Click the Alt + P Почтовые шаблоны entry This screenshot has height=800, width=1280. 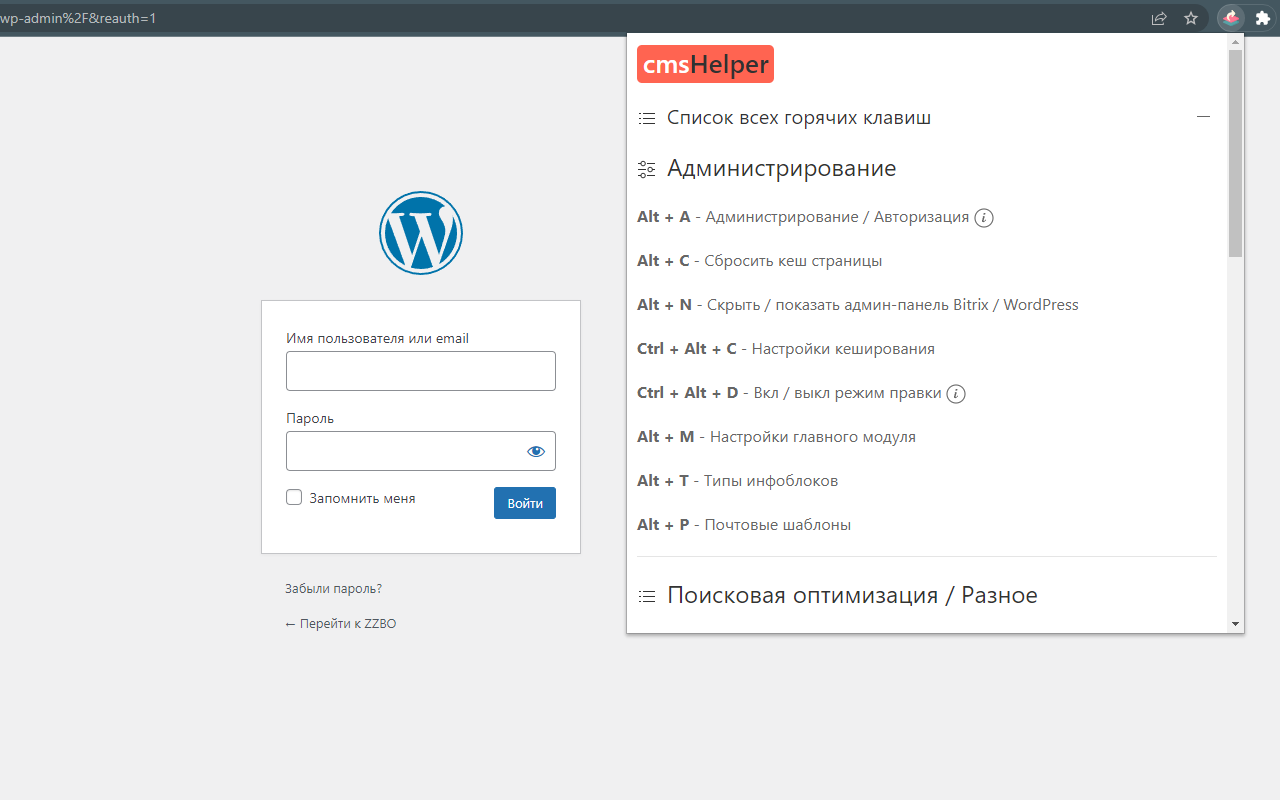coord(744,525)
